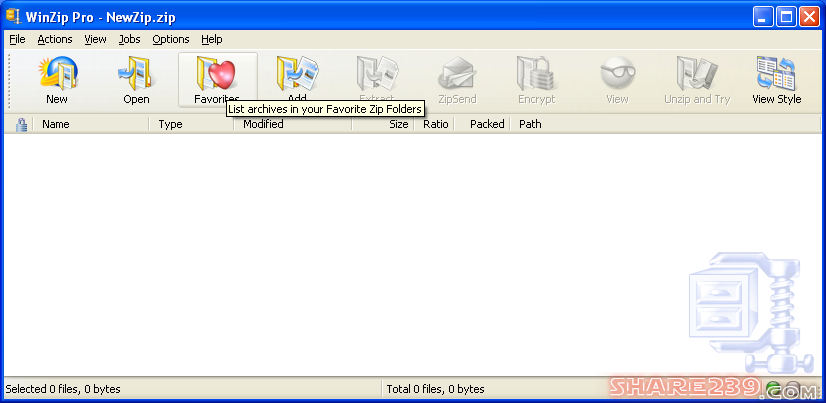Screen dimensions: 826x403
Task: Open the View menu
Action: coord(95,39)
